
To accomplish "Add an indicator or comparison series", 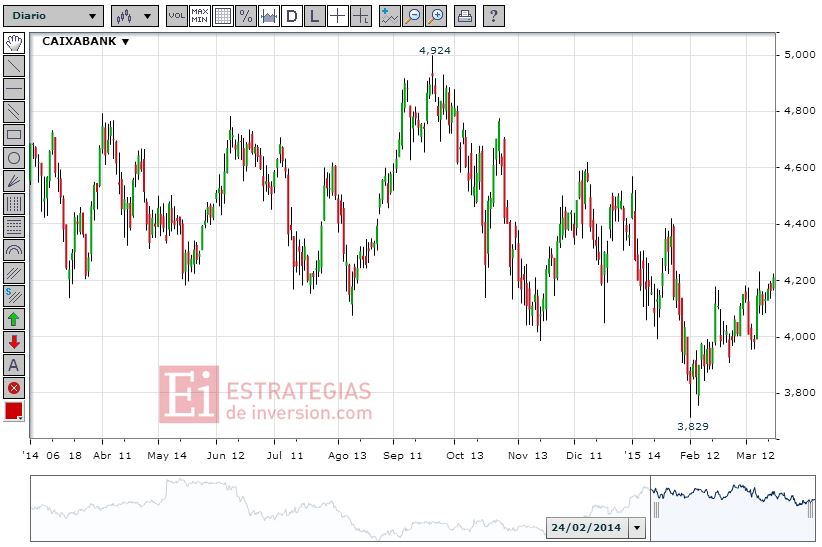I will [390, 16].
